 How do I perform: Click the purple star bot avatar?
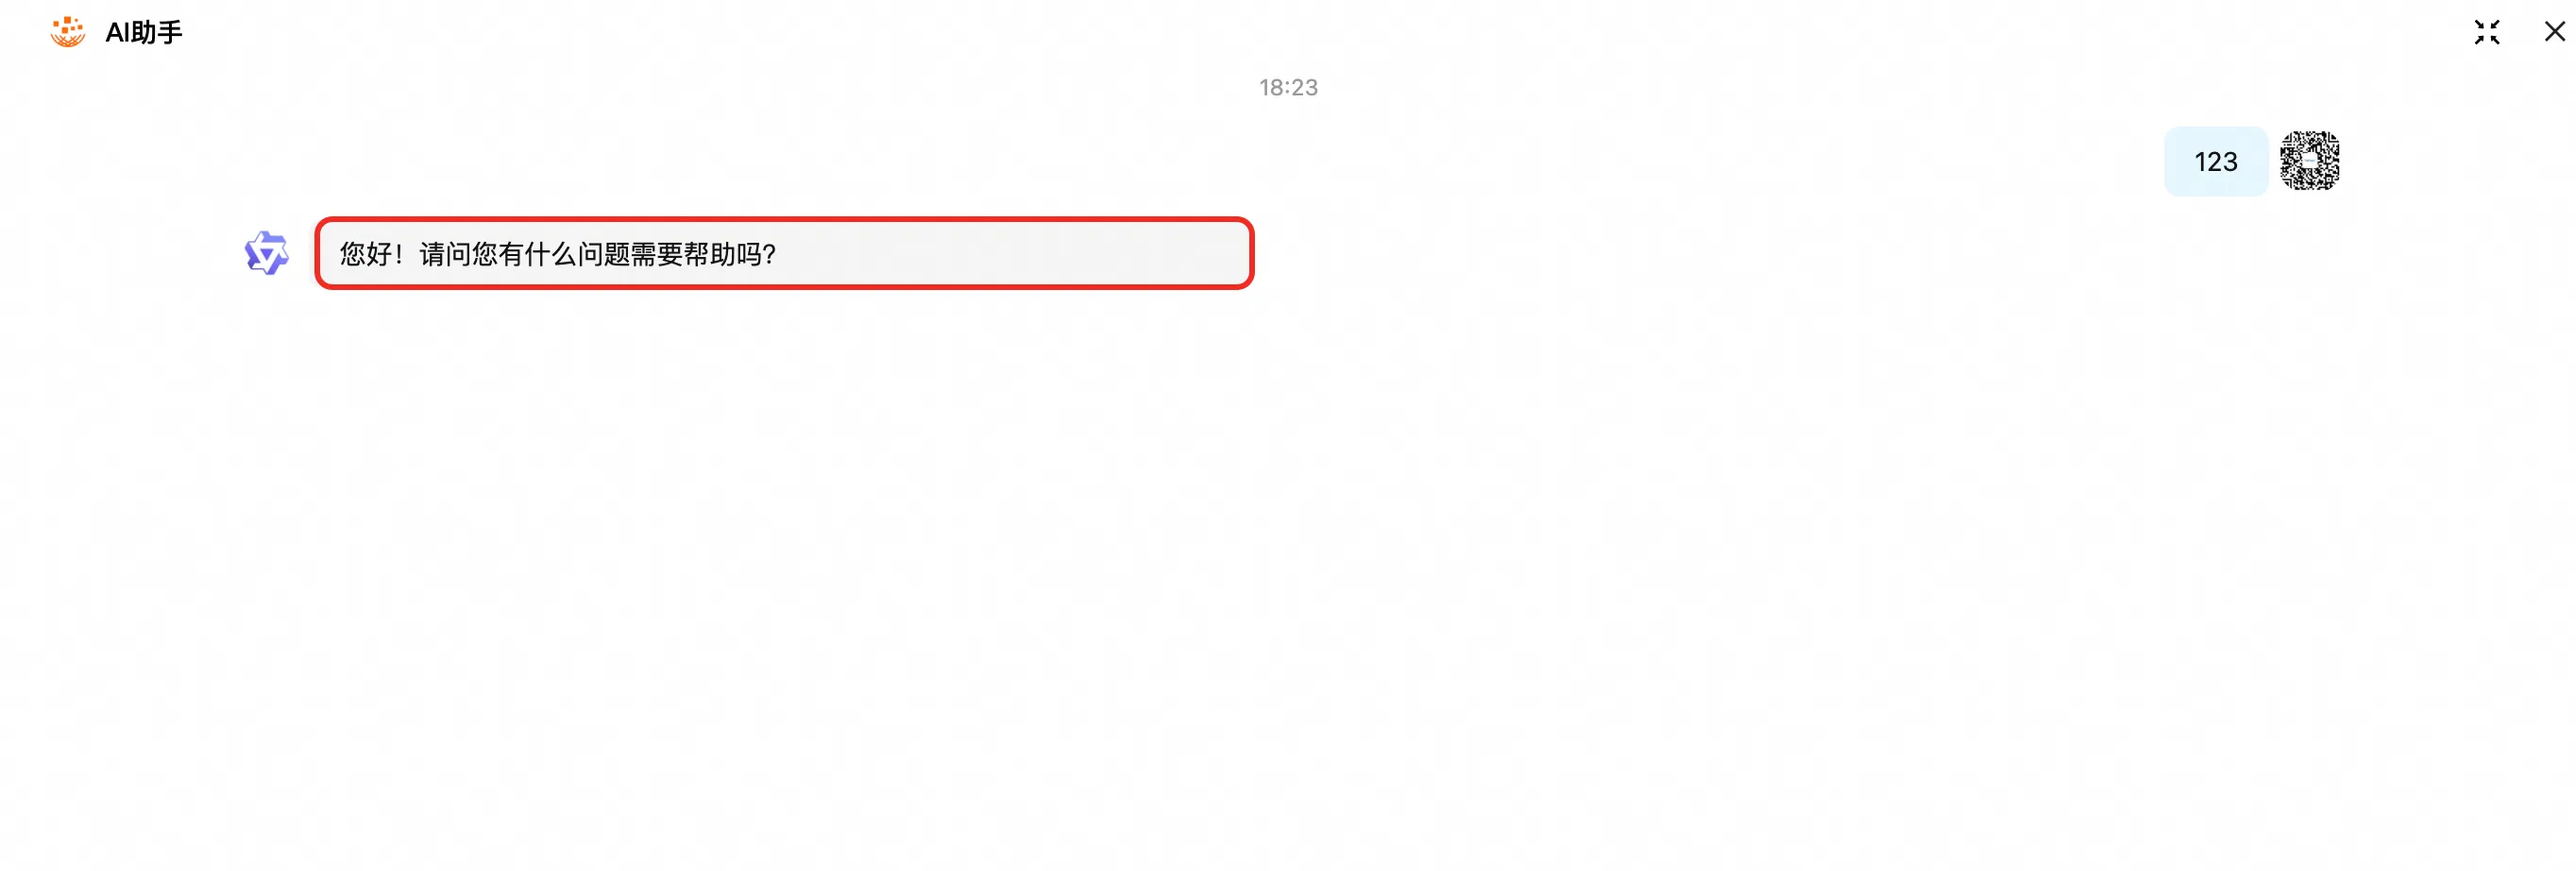click(x=266, y=253)
